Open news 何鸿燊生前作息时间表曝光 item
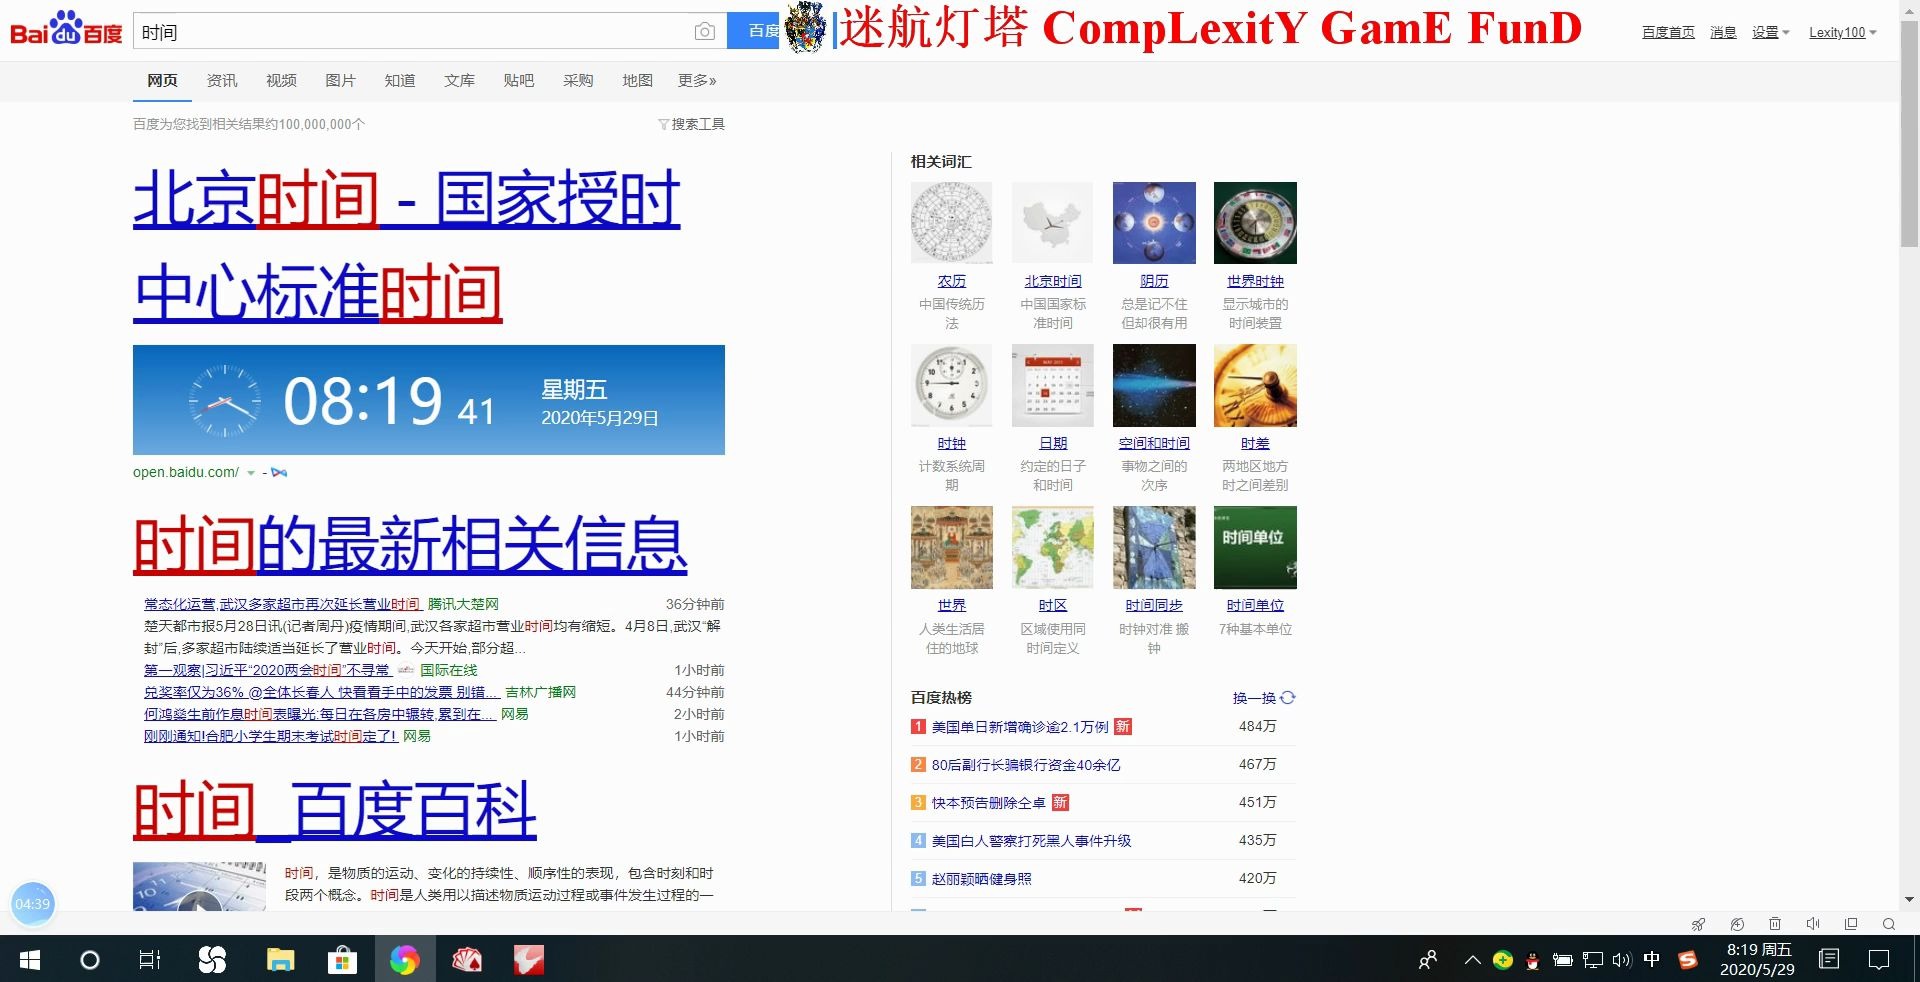Viewport: 1920px width, 982px height. pyautogui.click(x=320, y=714)
